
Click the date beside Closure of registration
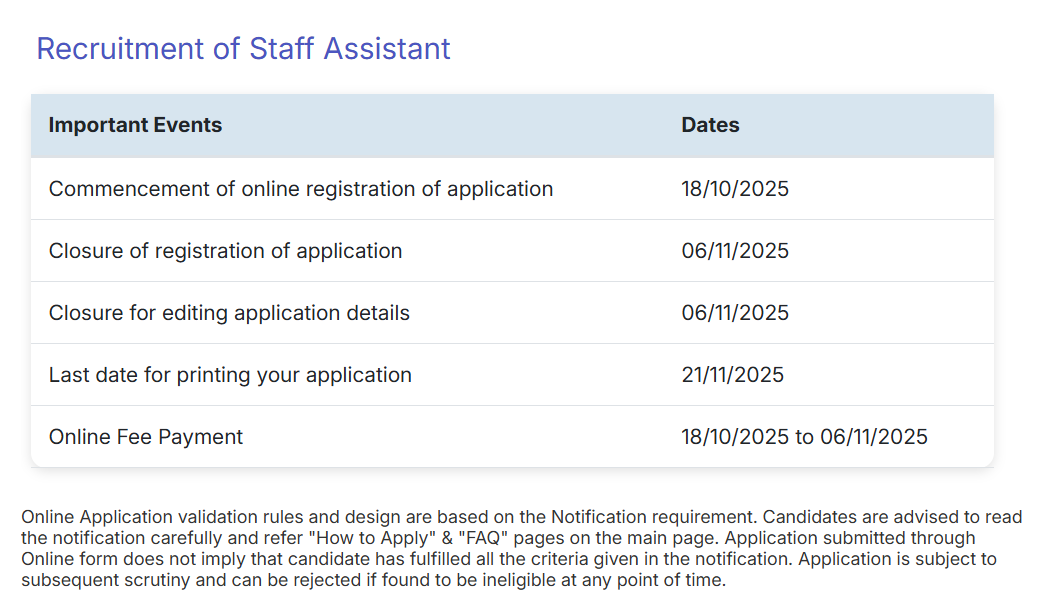[x=735, y=251]
